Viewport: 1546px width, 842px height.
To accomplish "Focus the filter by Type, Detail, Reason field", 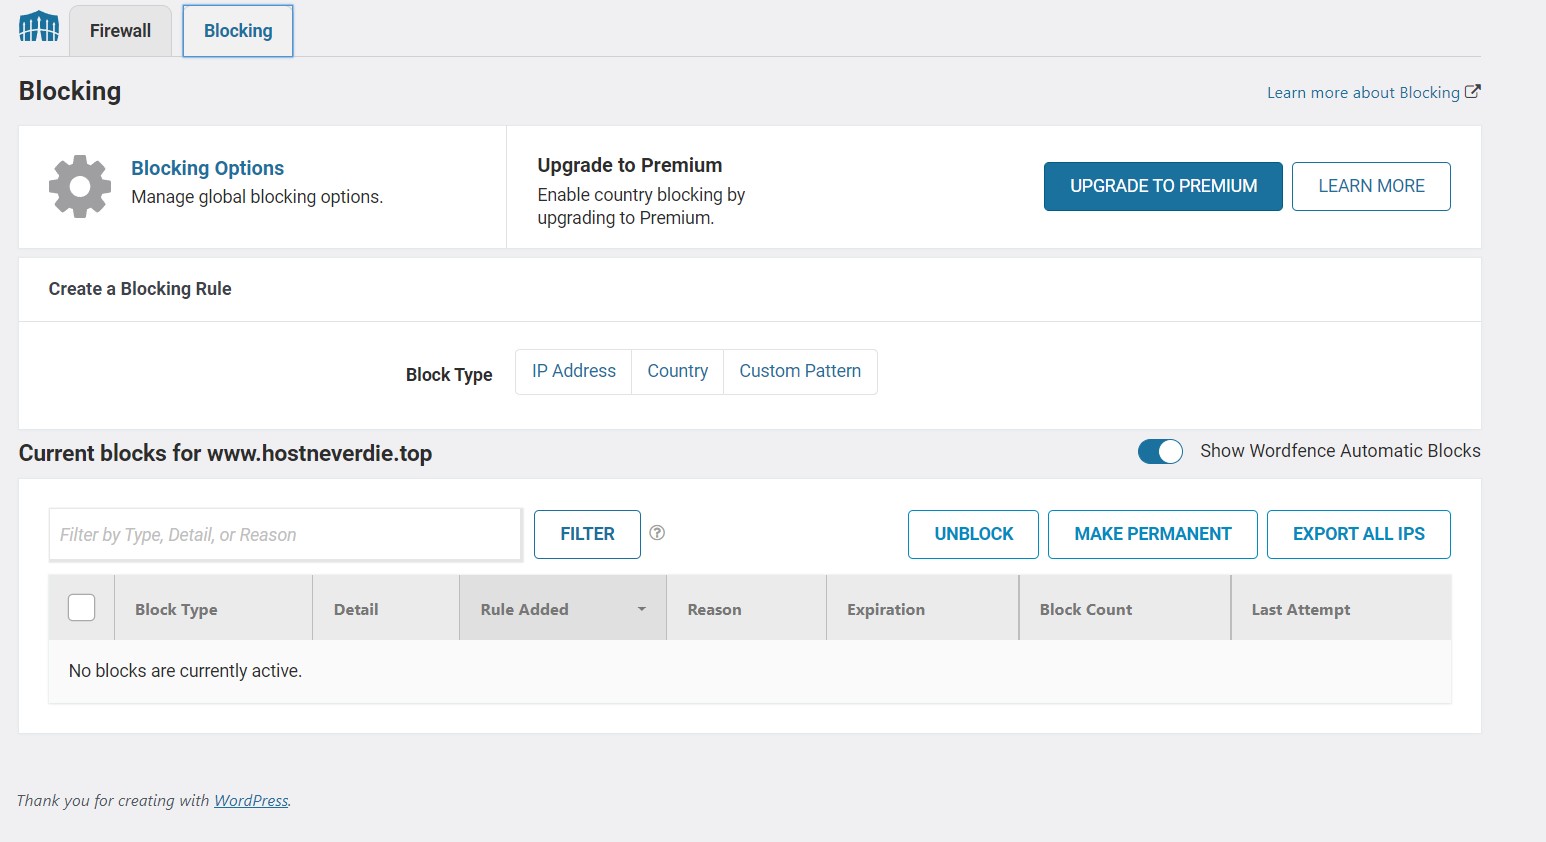I will point(285,535).
